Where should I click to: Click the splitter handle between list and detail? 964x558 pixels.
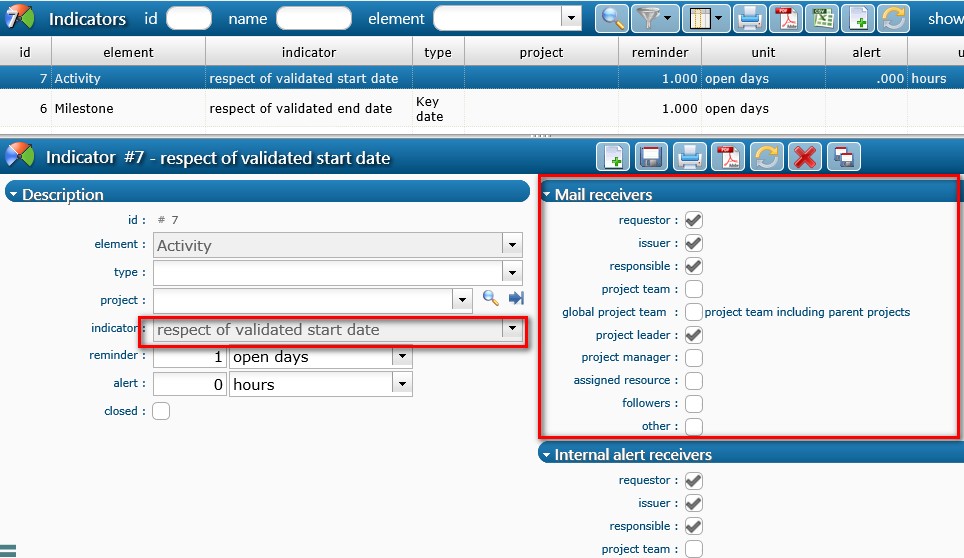[541, 136]
